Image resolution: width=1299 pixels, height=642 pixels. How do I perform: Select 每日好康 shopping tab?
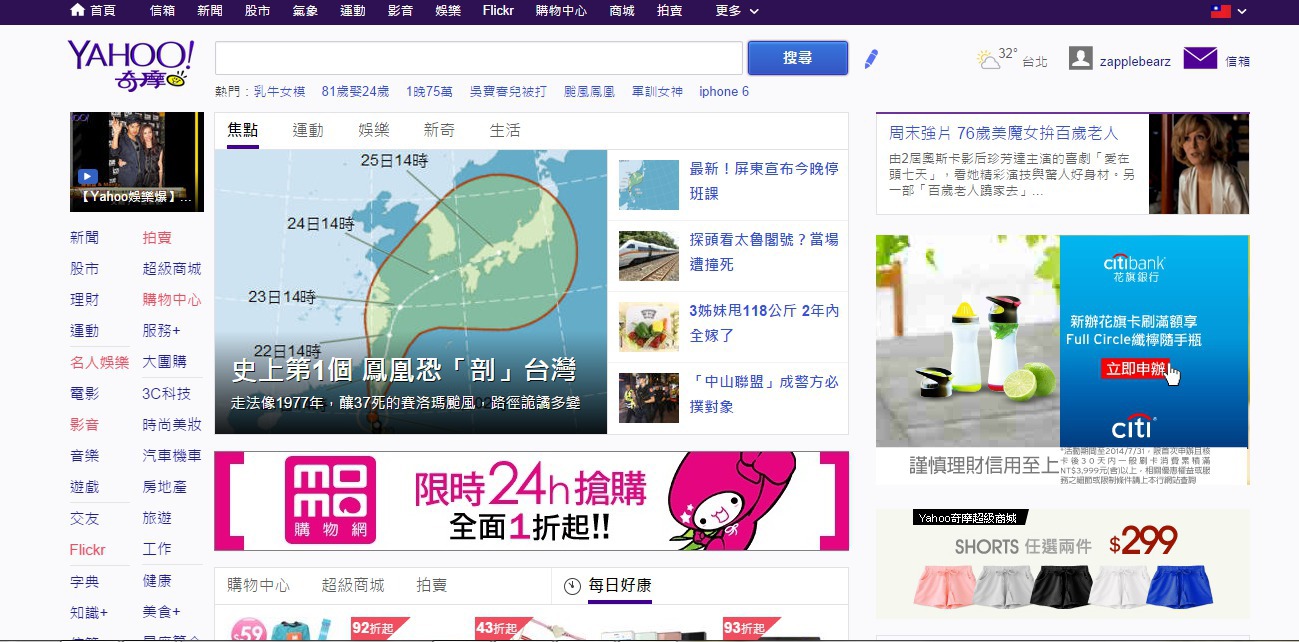(620, 585)
